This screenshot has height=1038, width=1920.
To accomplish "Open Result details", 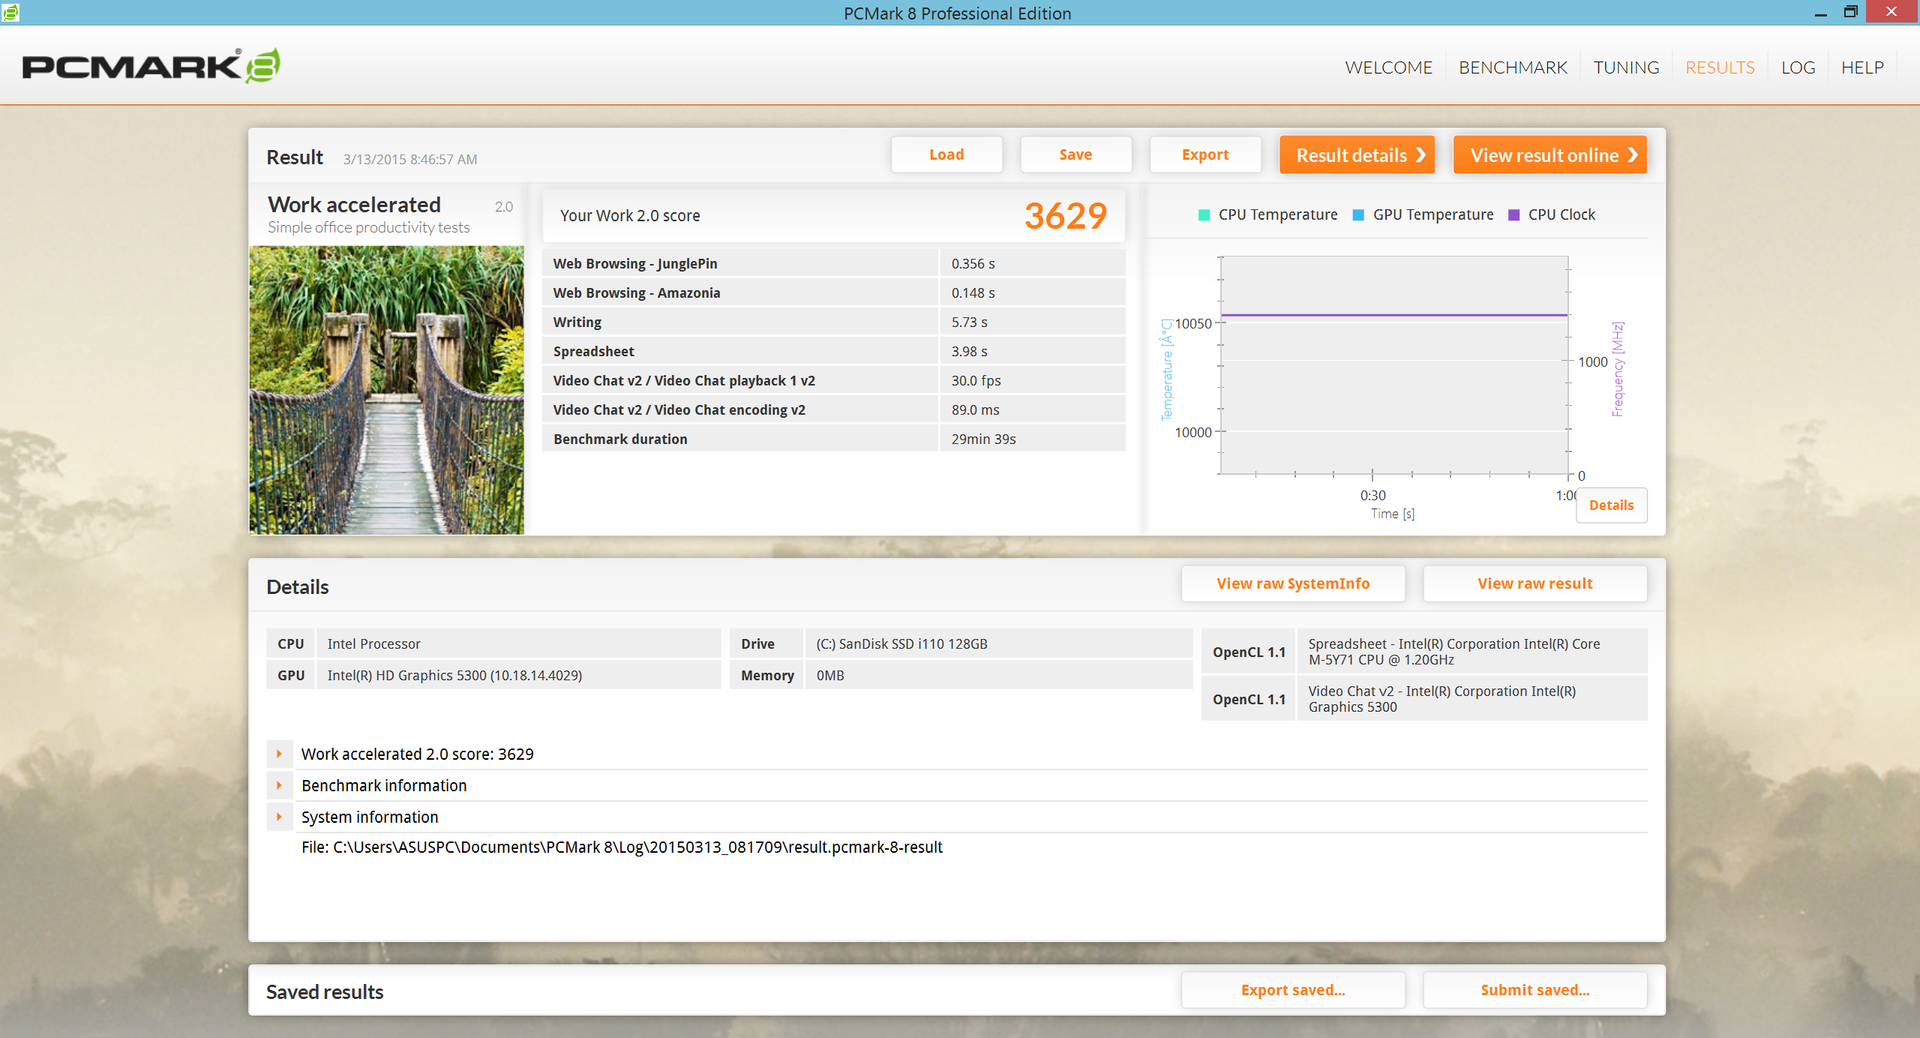I will [x=1357, y=155].
